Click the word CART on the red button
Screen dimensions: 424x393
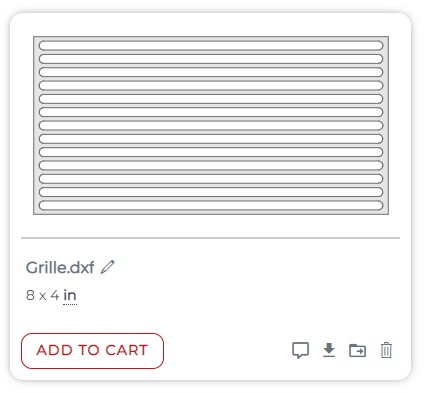127,350
